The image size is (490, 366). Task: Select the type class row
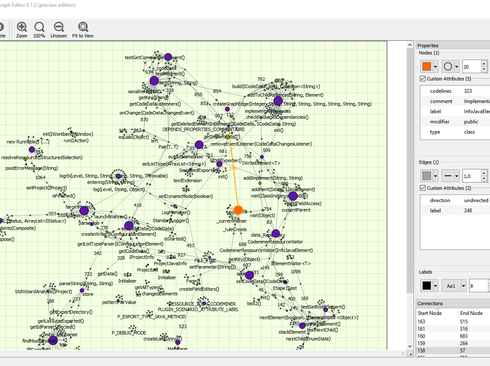click(455, 132)
